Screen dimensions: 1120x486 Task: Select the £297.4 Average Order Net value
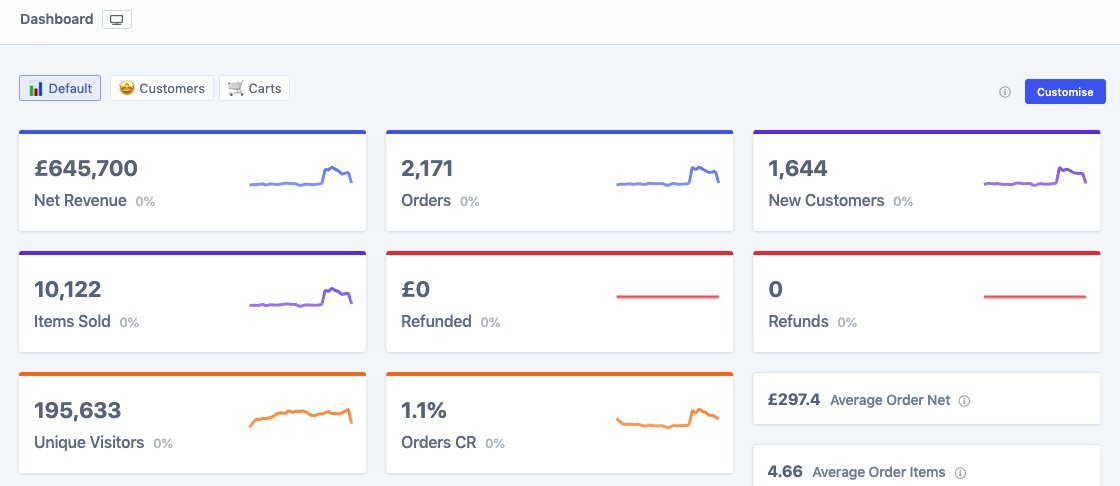pos(794,400)
